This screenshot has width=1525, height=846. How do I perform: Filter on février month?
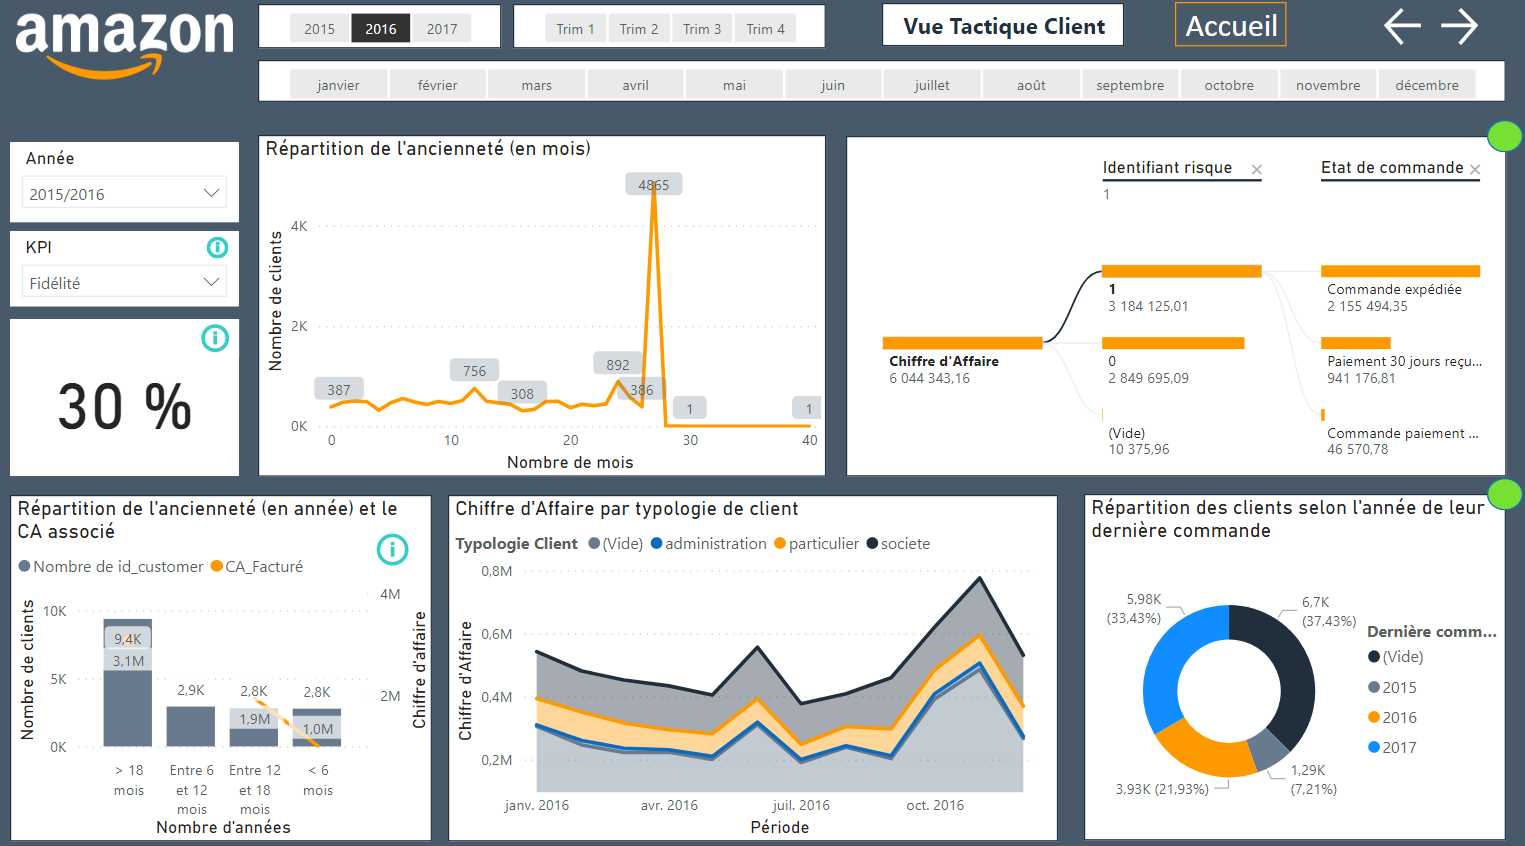pyautogui.click(x=438, y=85)
